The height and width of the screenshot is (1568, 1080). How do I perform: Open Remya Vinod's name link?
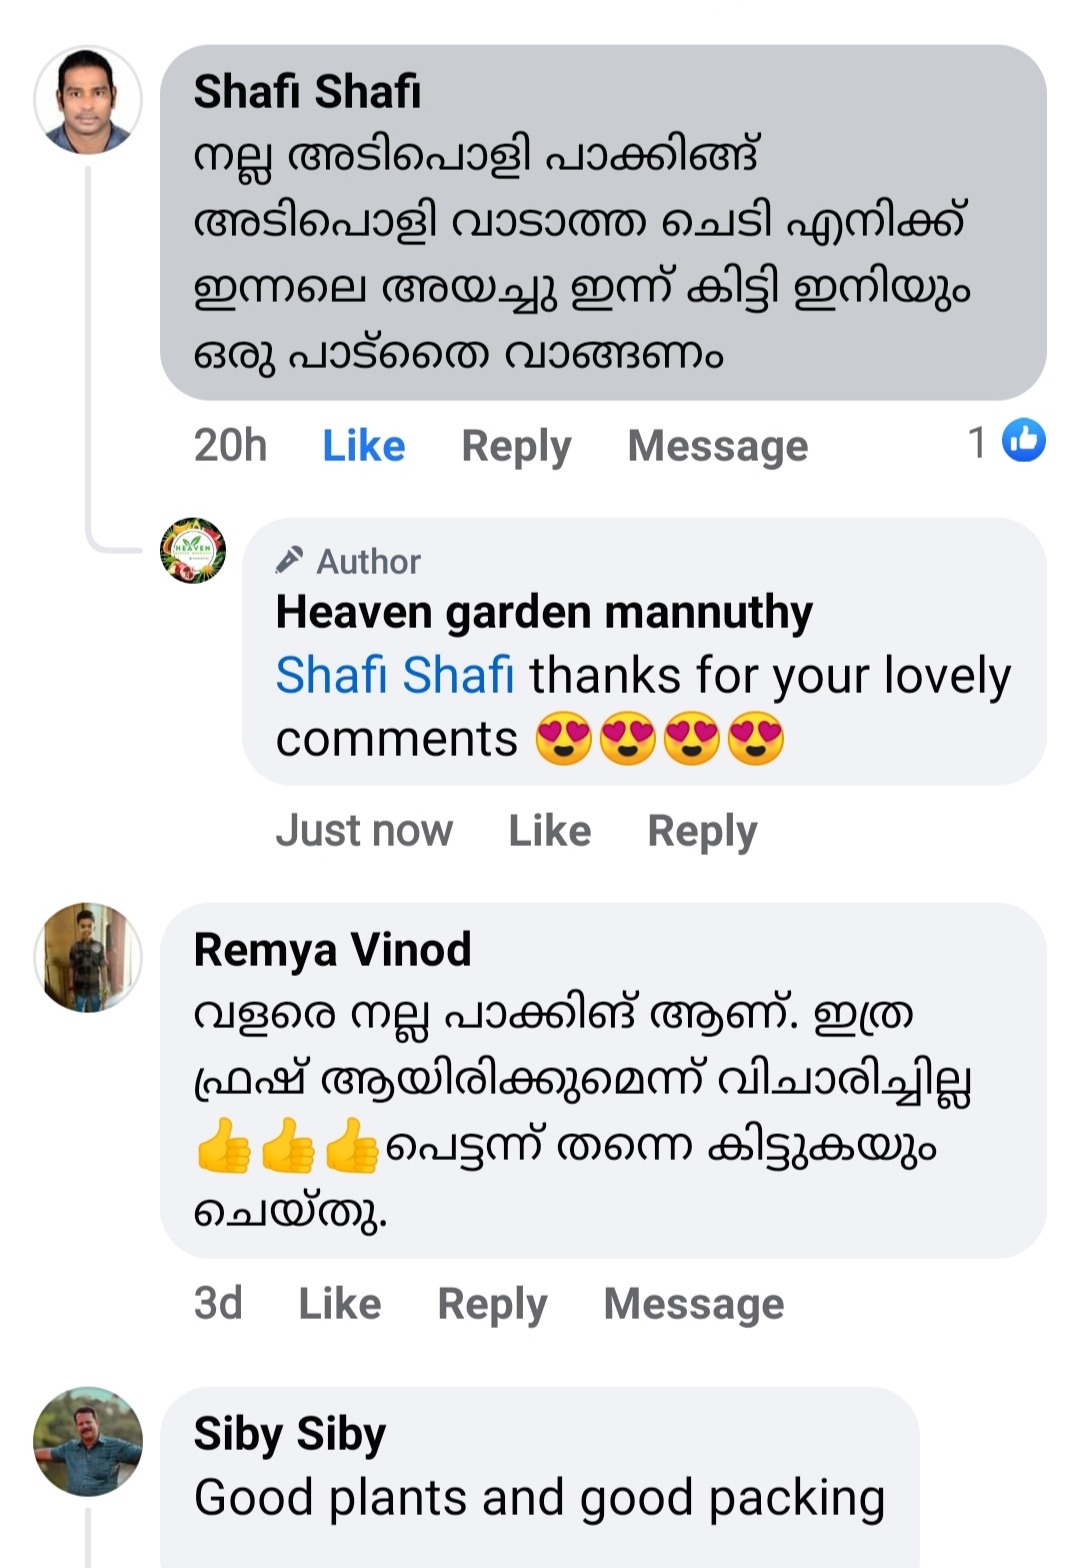[332, 949]
